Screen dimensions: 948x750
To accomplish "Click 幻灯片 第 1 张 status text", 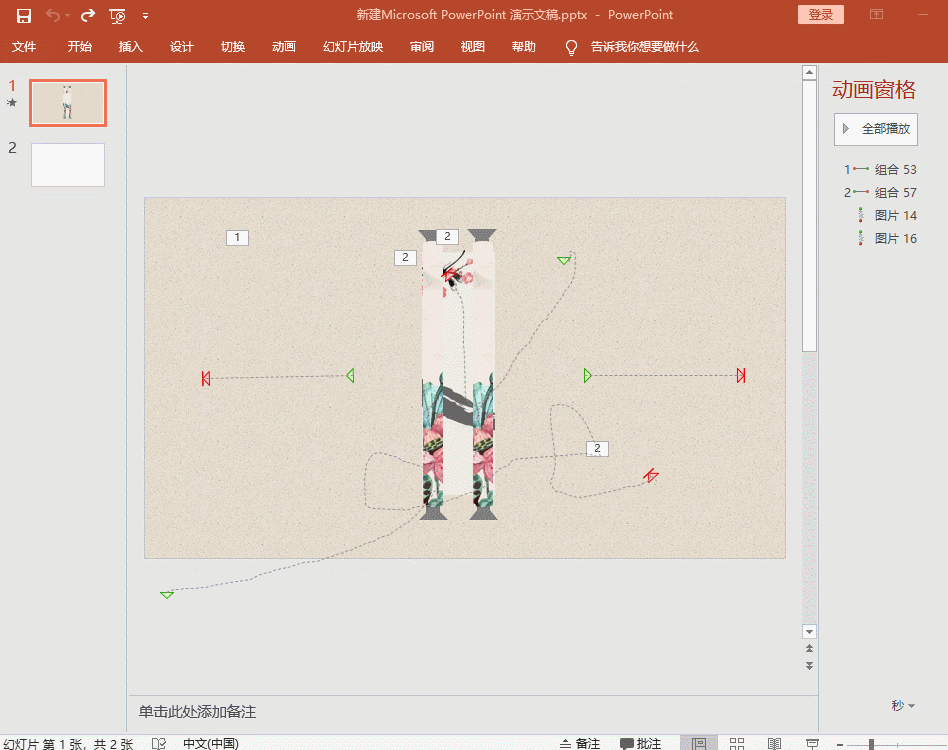I will tap(68, 743).
